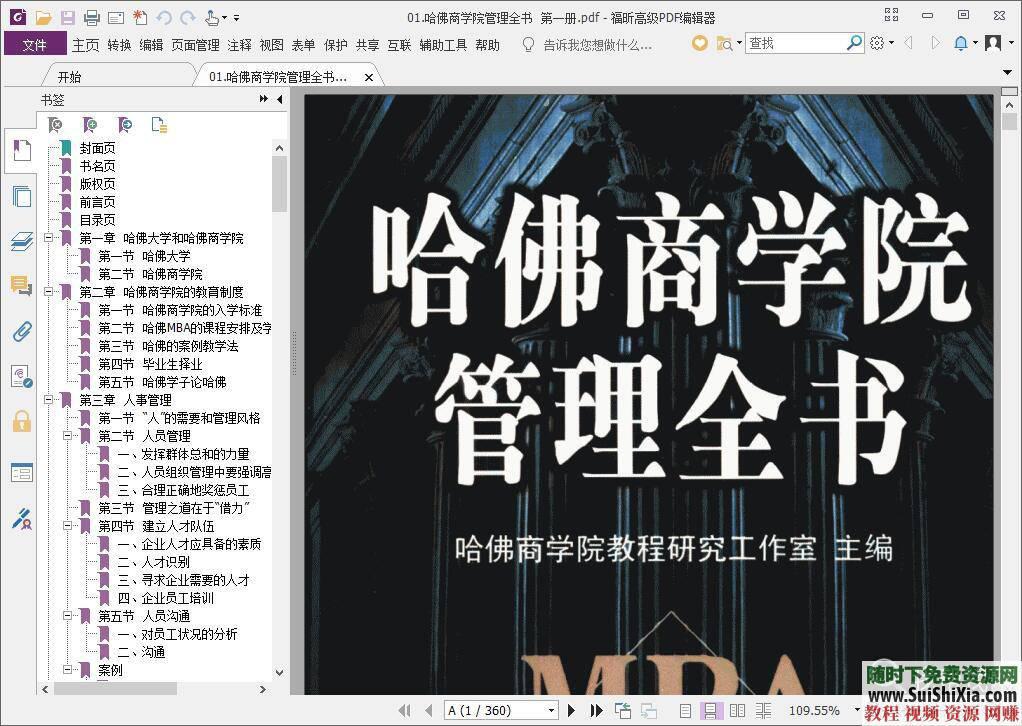This screenshot has width=1022, height=726.
Task: Click the expand bookmarks double-arrow button
Action: (263, 99)
